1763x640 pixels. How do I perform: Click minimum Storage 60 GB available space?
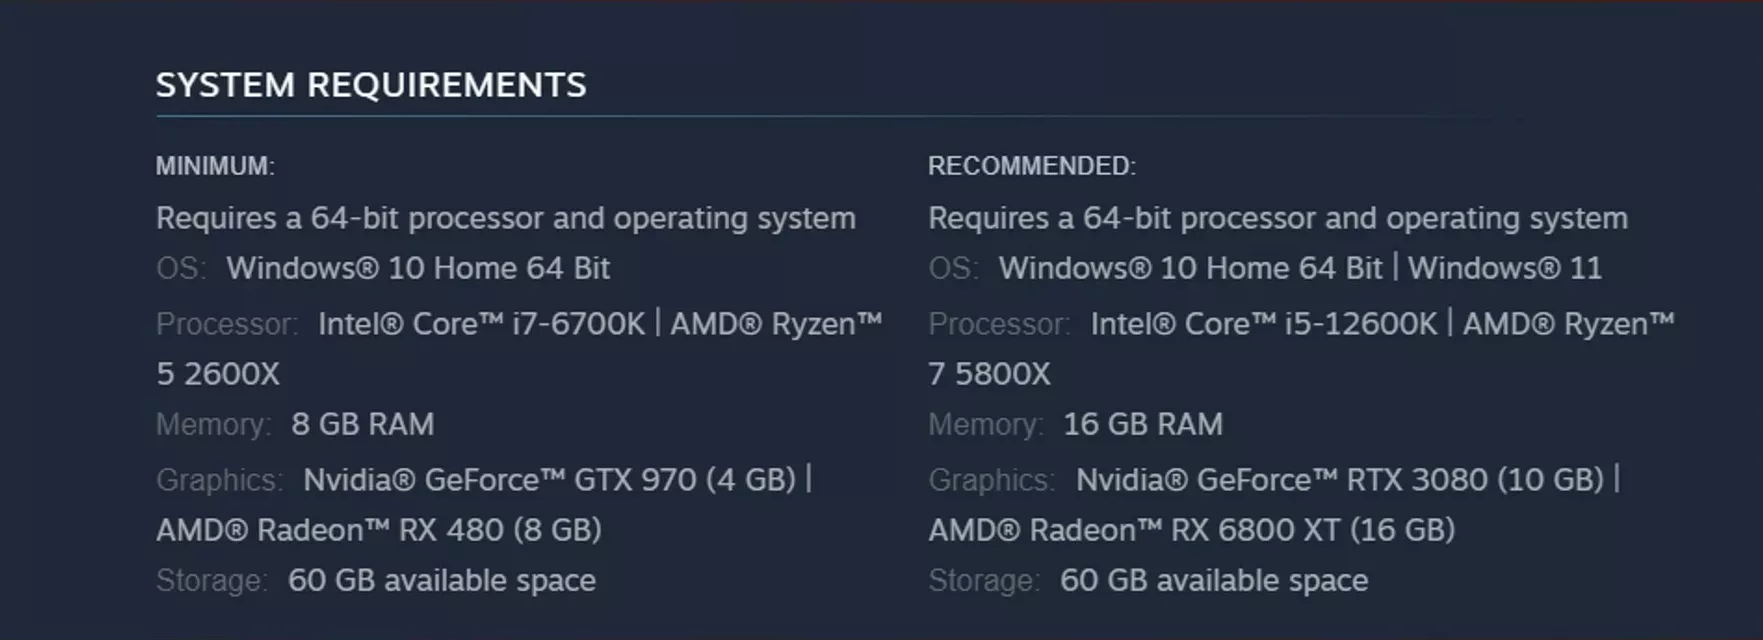pos(442,580)
